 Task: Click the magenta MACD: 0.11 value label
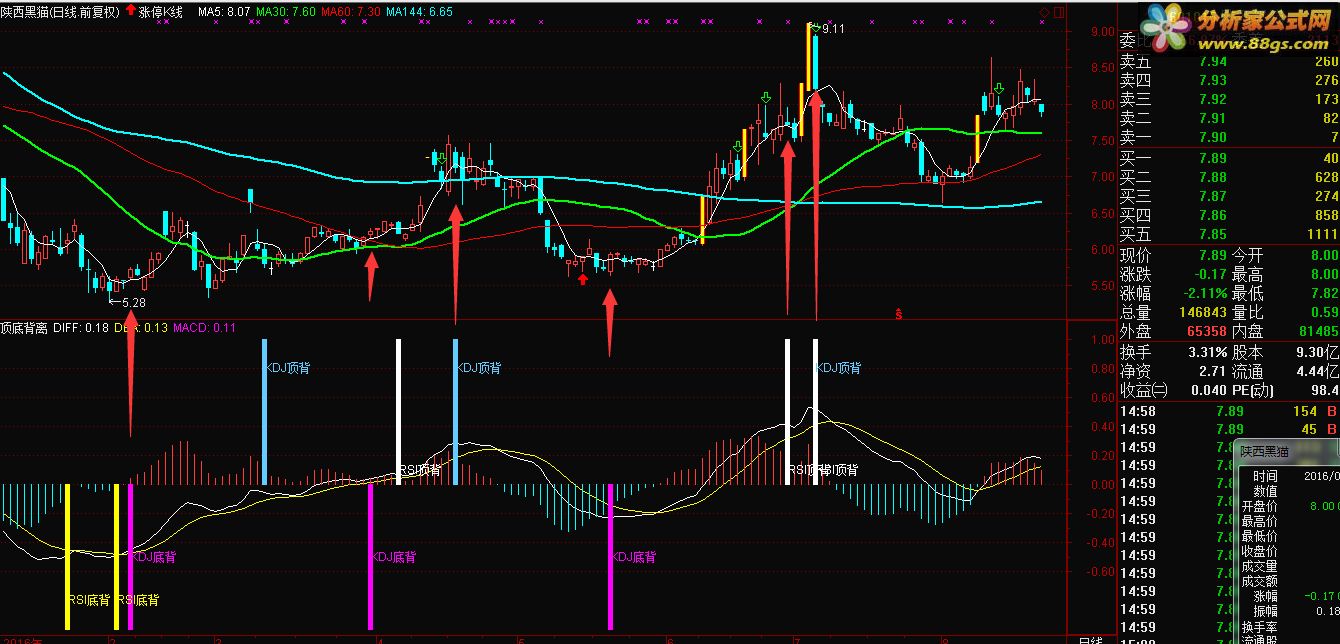205,326
